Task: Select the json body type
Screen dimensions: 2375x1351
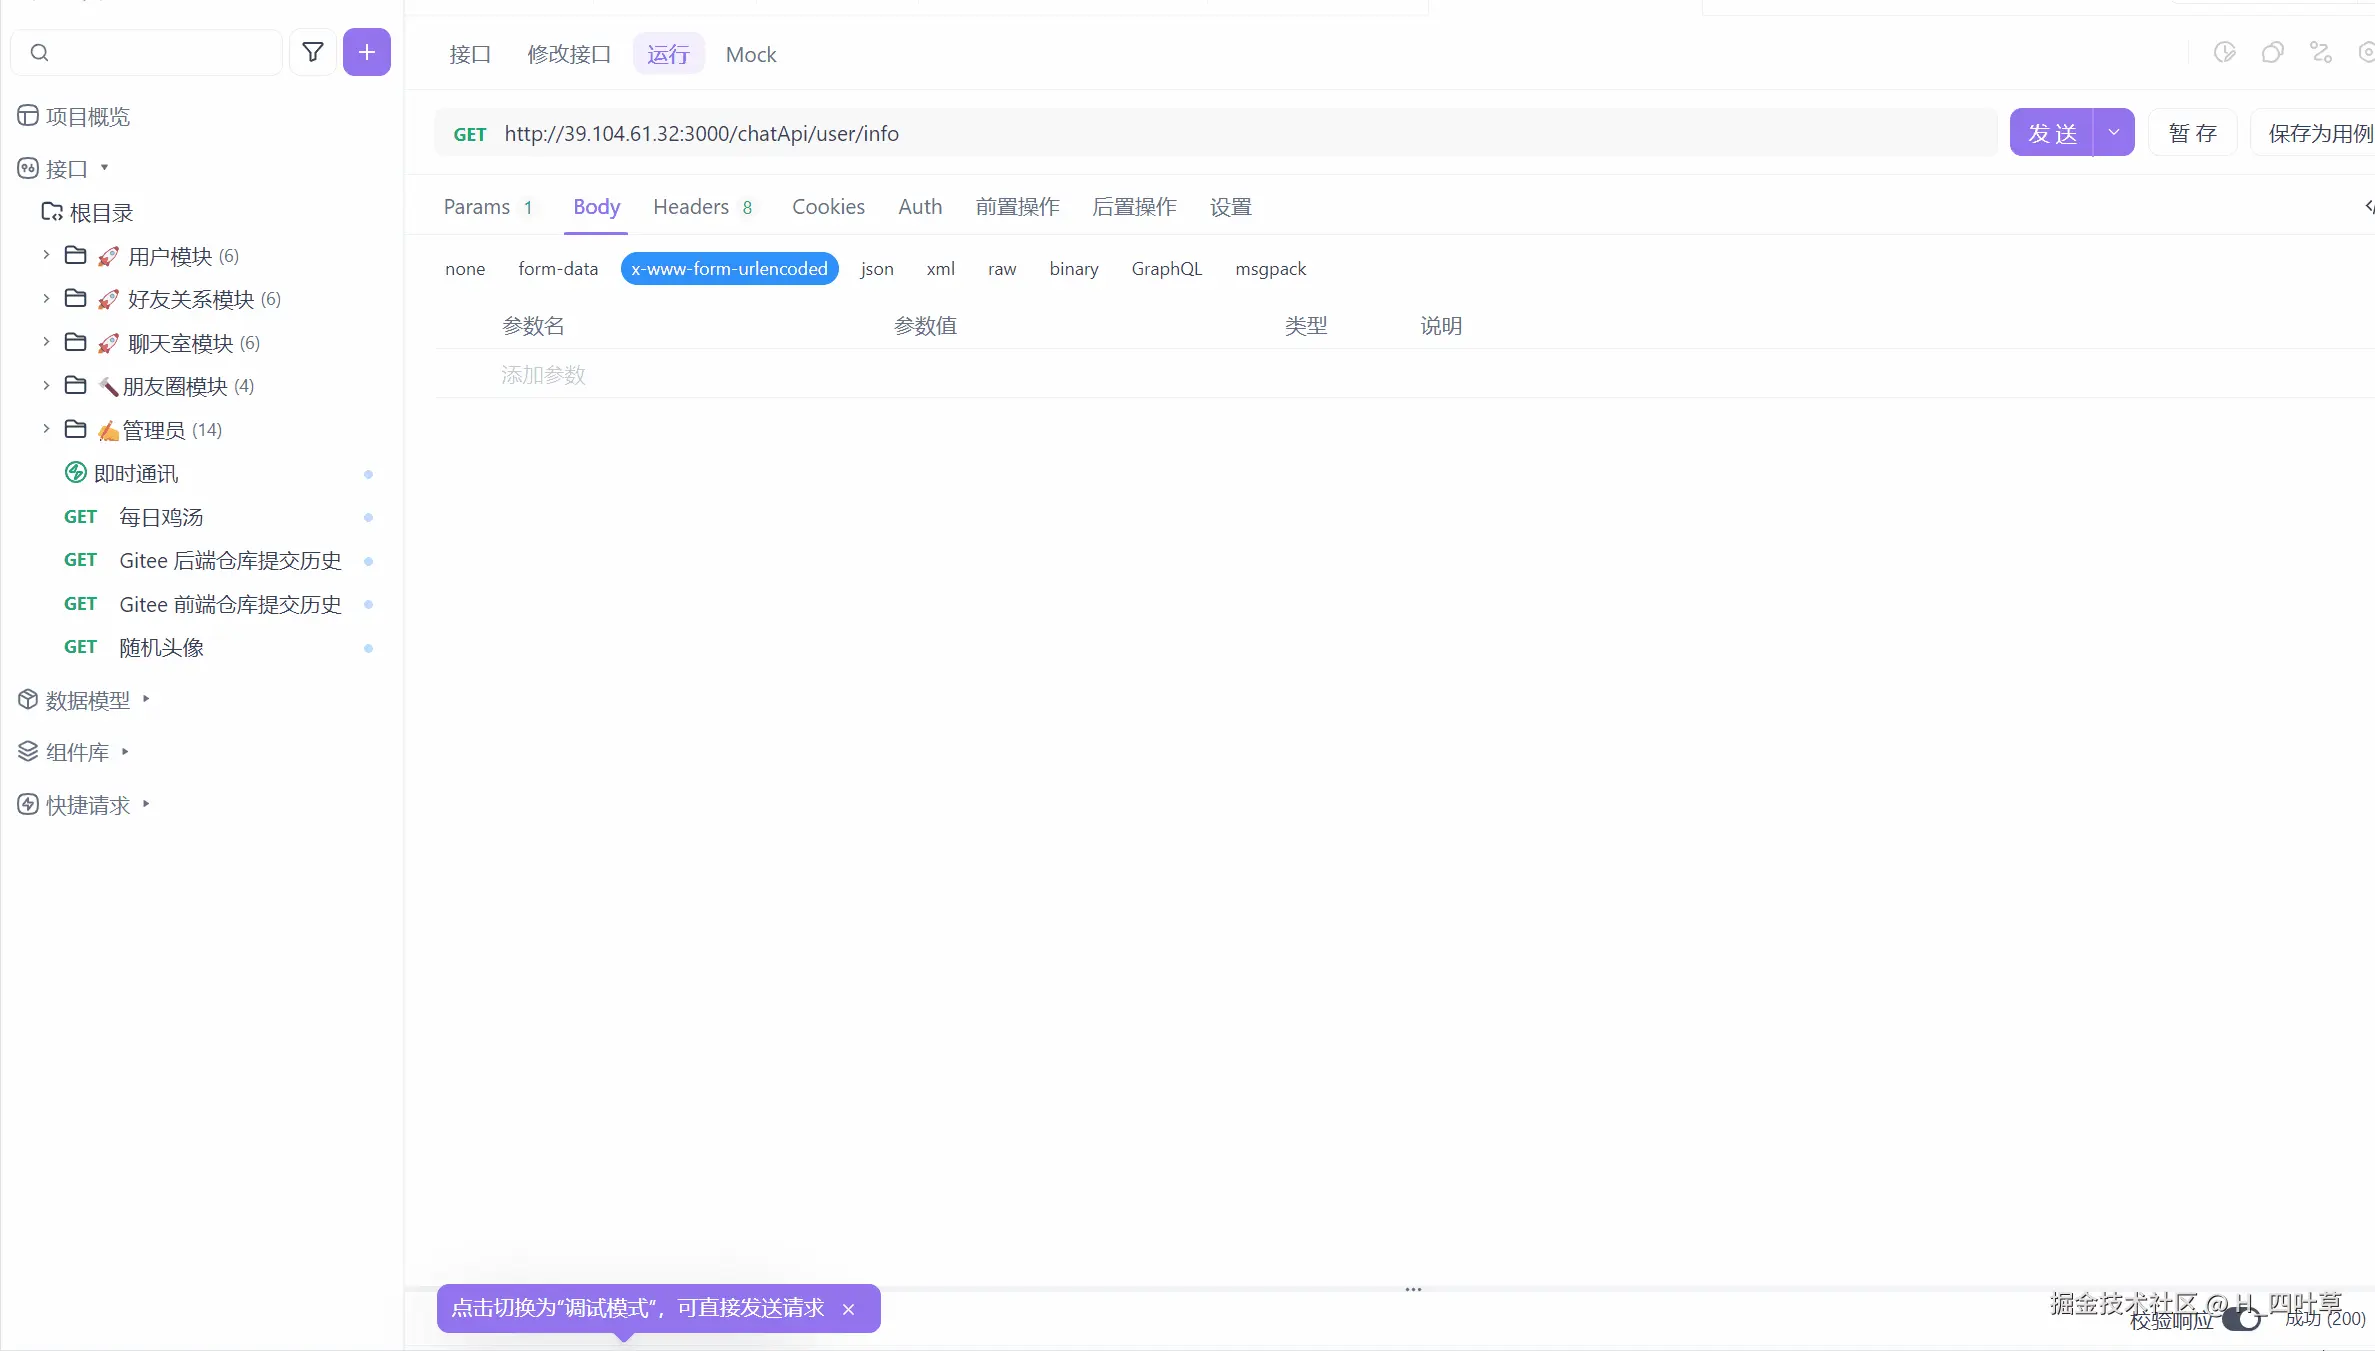Action: [877, 269]
